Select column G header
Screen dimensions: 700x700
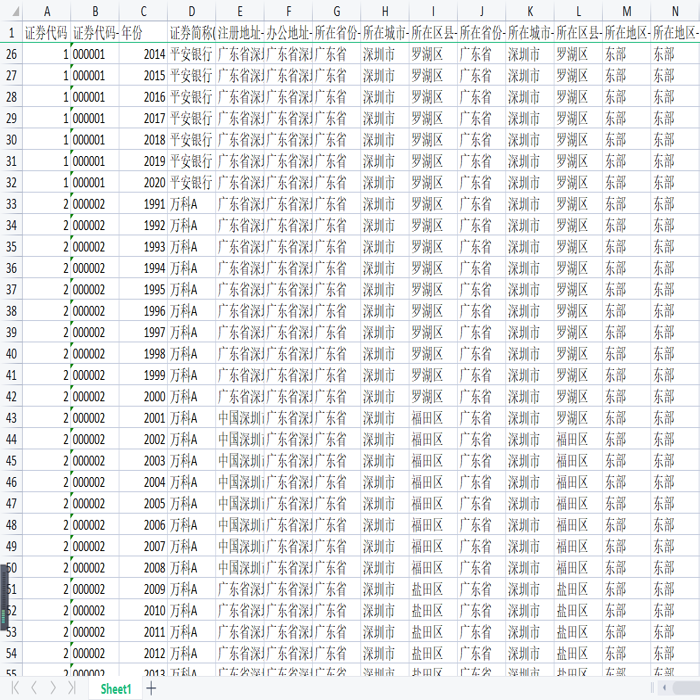click(x=337, y=12)
